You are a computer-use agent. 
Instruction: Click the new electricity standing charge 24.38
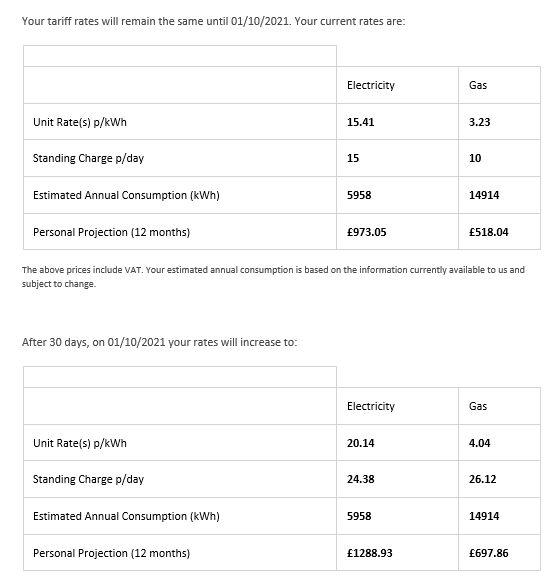[x=360, y=479]
